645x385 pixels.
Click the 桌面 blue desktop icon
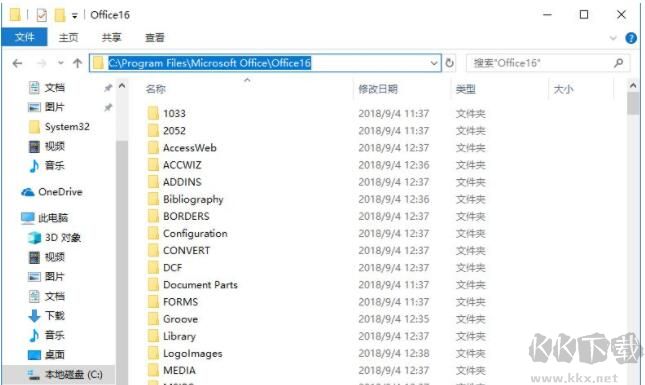point(35,355)
